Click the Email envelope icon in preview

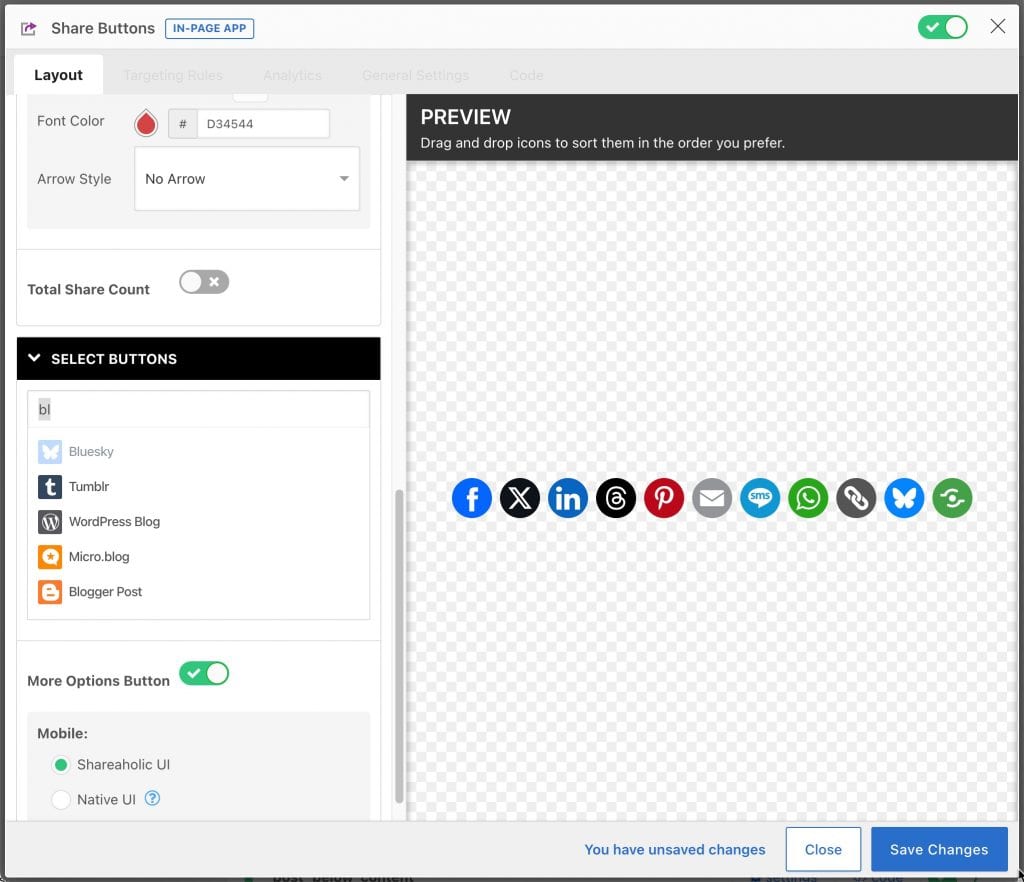712,498
